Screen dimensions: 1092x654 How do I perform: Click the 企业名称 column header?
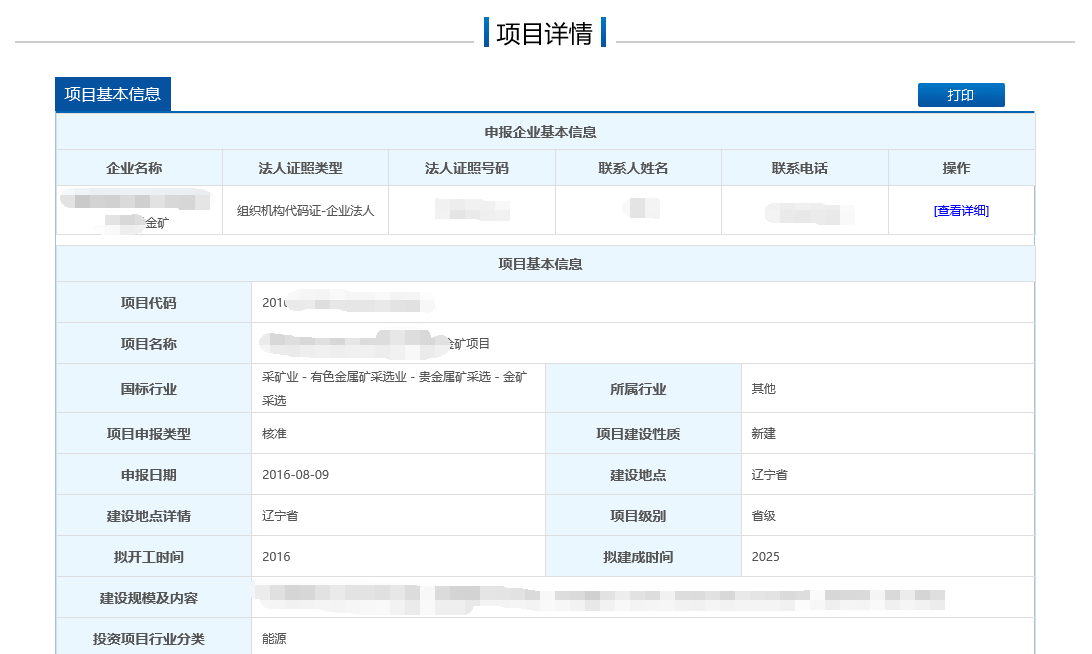click(x=139, y=168)
